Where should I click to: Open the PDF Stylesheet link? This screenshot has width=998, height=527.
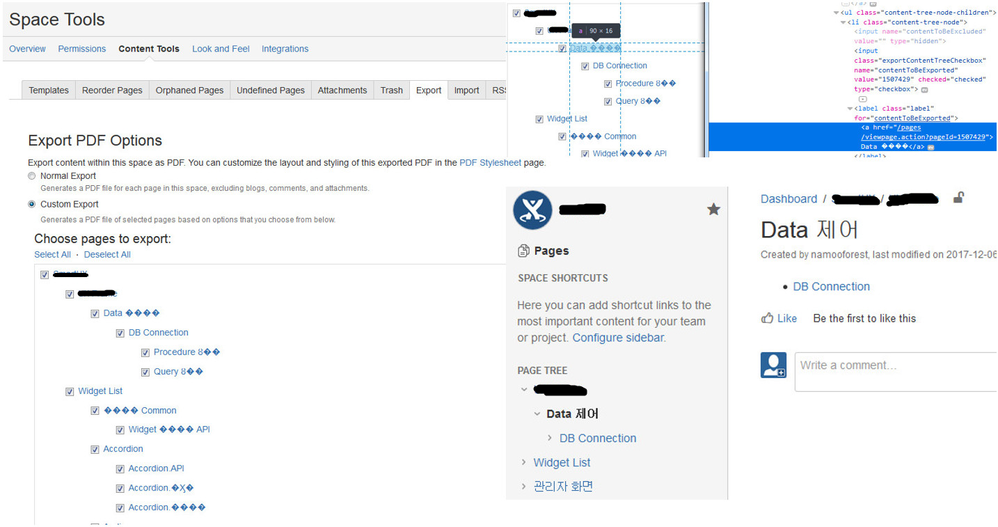(x=490, y=163)
